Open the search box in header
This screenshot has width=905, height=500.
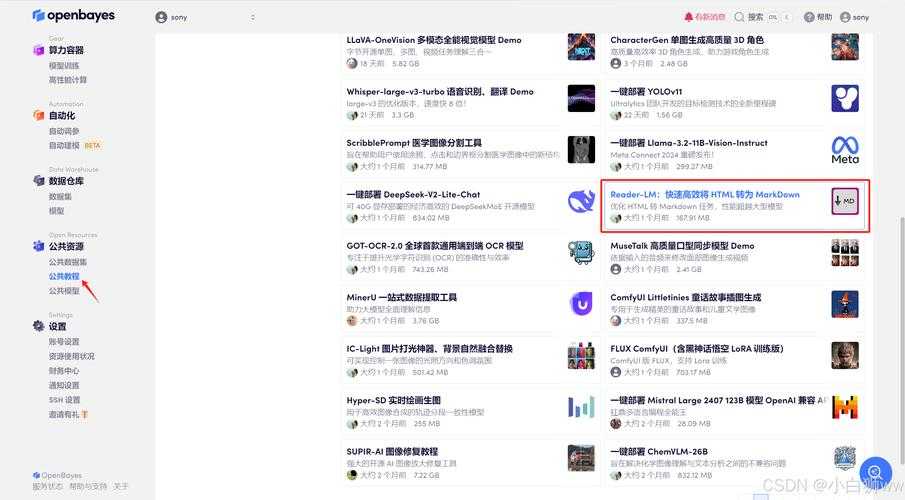pyautogui.click(x=761, y=17)
